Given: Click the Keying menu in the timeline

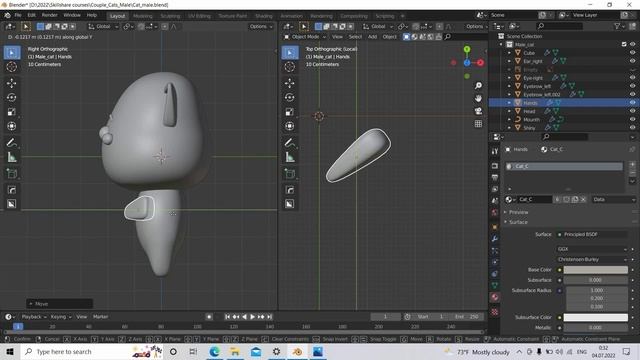Looking at the screenshot, I should [61, 317].
